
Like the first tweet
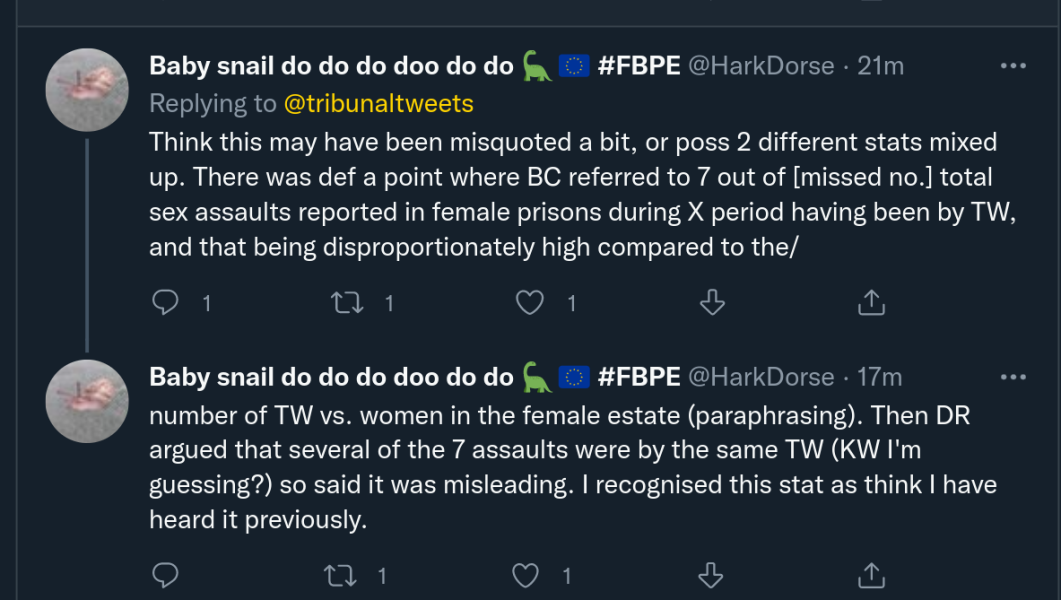(529, 302)
